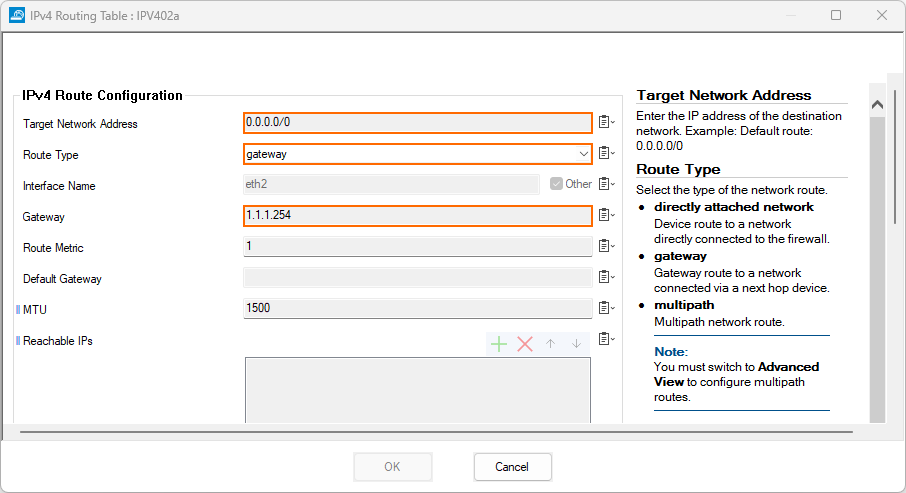Screen dimensions: 906x493
Task: Click the MTU value field
Action: point(417,308)
